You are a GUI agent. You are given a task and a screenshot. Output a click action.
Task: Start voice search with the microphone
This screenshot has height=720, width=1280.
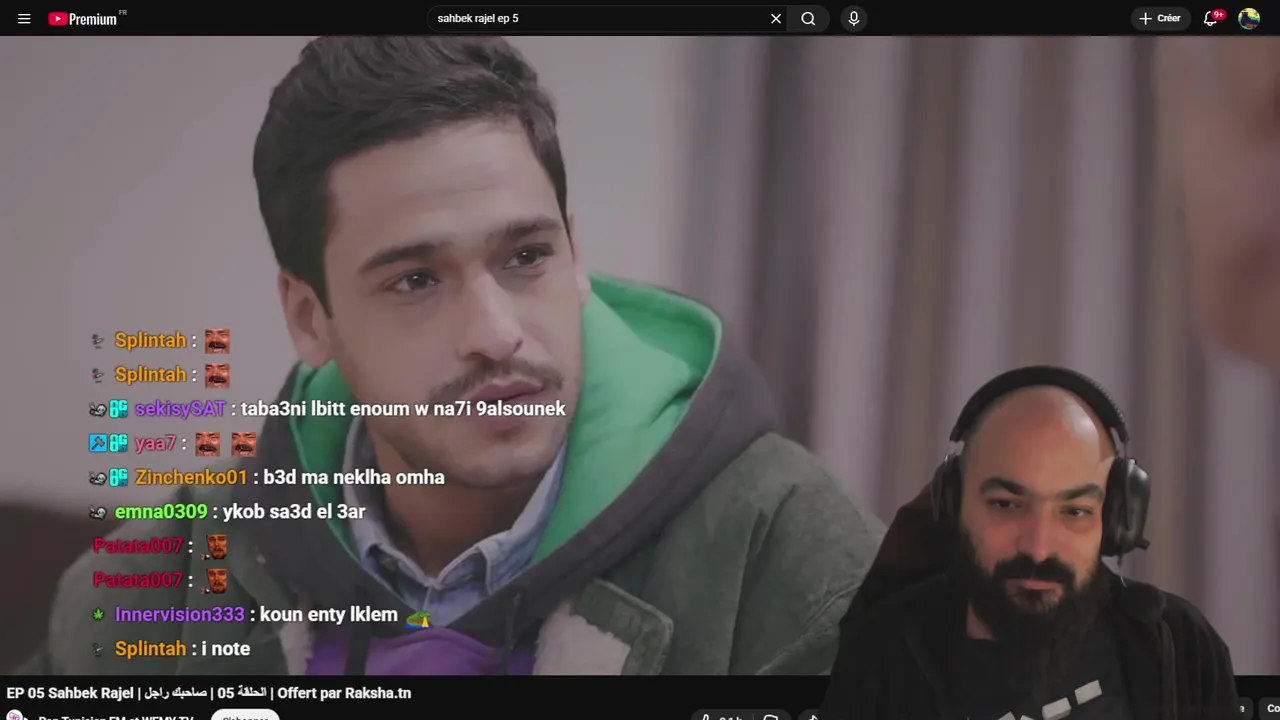click(x=853, y=18)
